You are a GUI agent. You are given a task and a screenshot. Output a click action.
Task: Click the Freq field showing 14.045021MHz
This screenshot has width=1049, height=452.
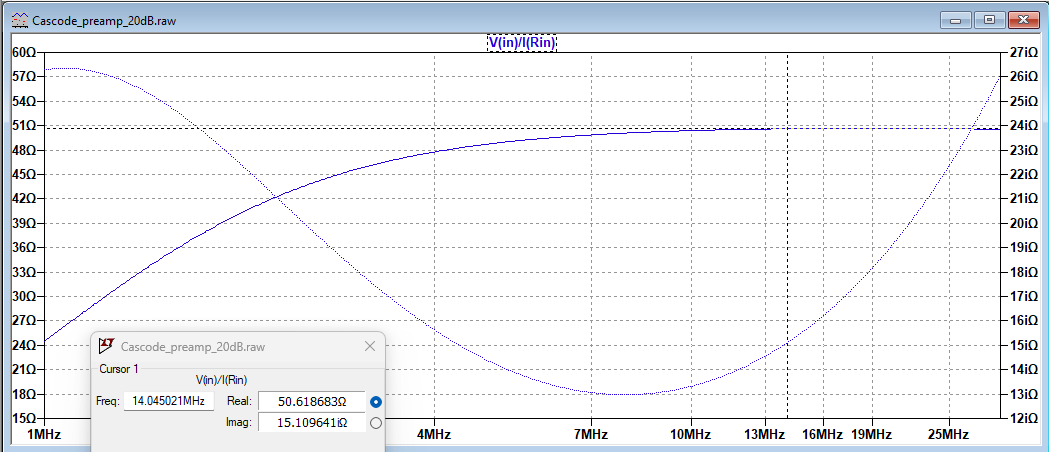tap(169, 401)
